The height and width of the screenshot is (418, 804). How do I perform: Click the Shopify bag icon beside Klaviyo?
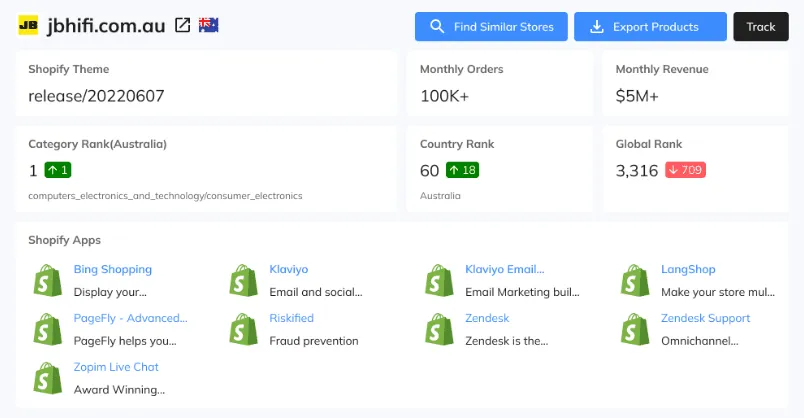pyautogui.click(x=244, y=281)
